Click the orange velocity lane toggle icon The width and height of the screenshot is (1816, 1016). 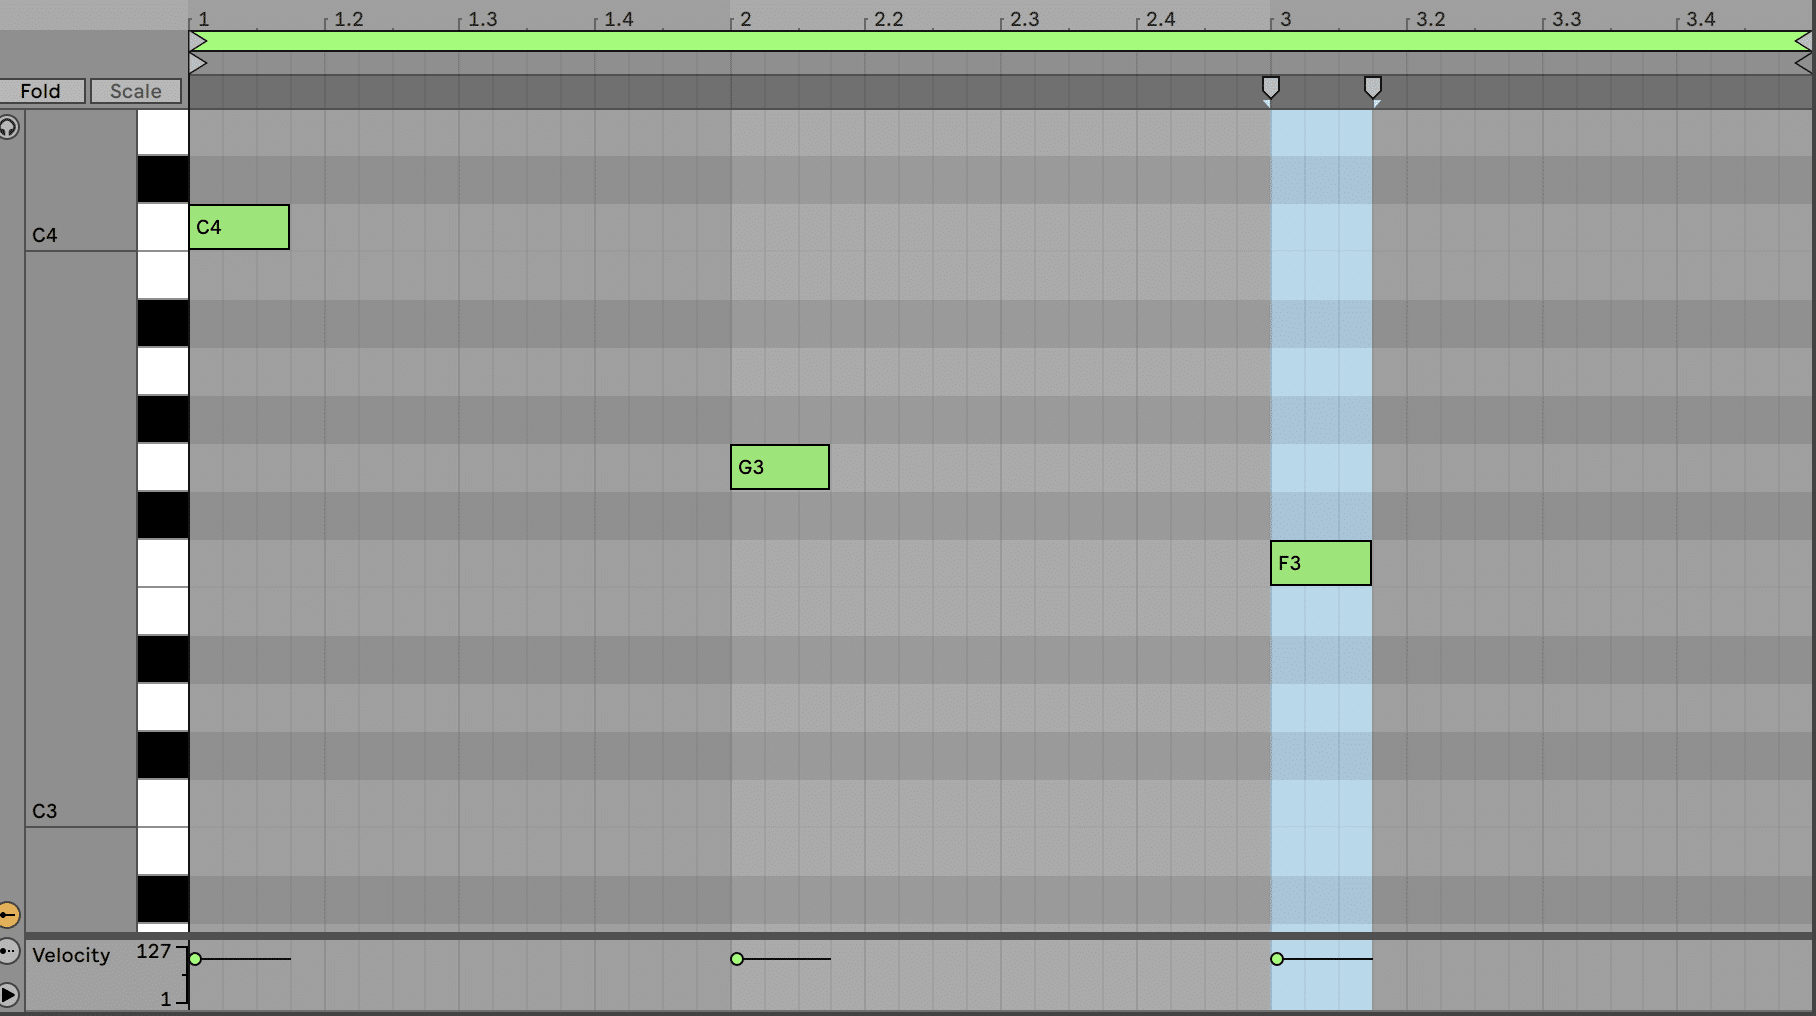point(9,914)
